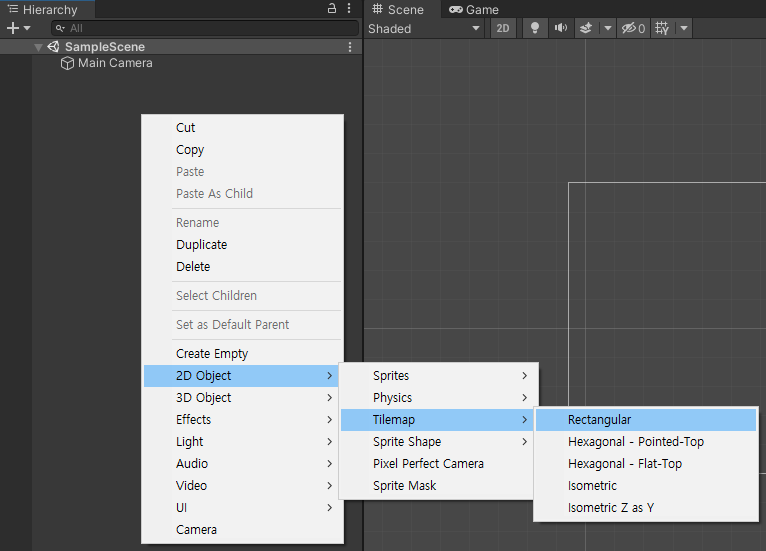766x551 pixels.
Task: Choose Camera from the context menu
Action: click(x=242, y=530)
